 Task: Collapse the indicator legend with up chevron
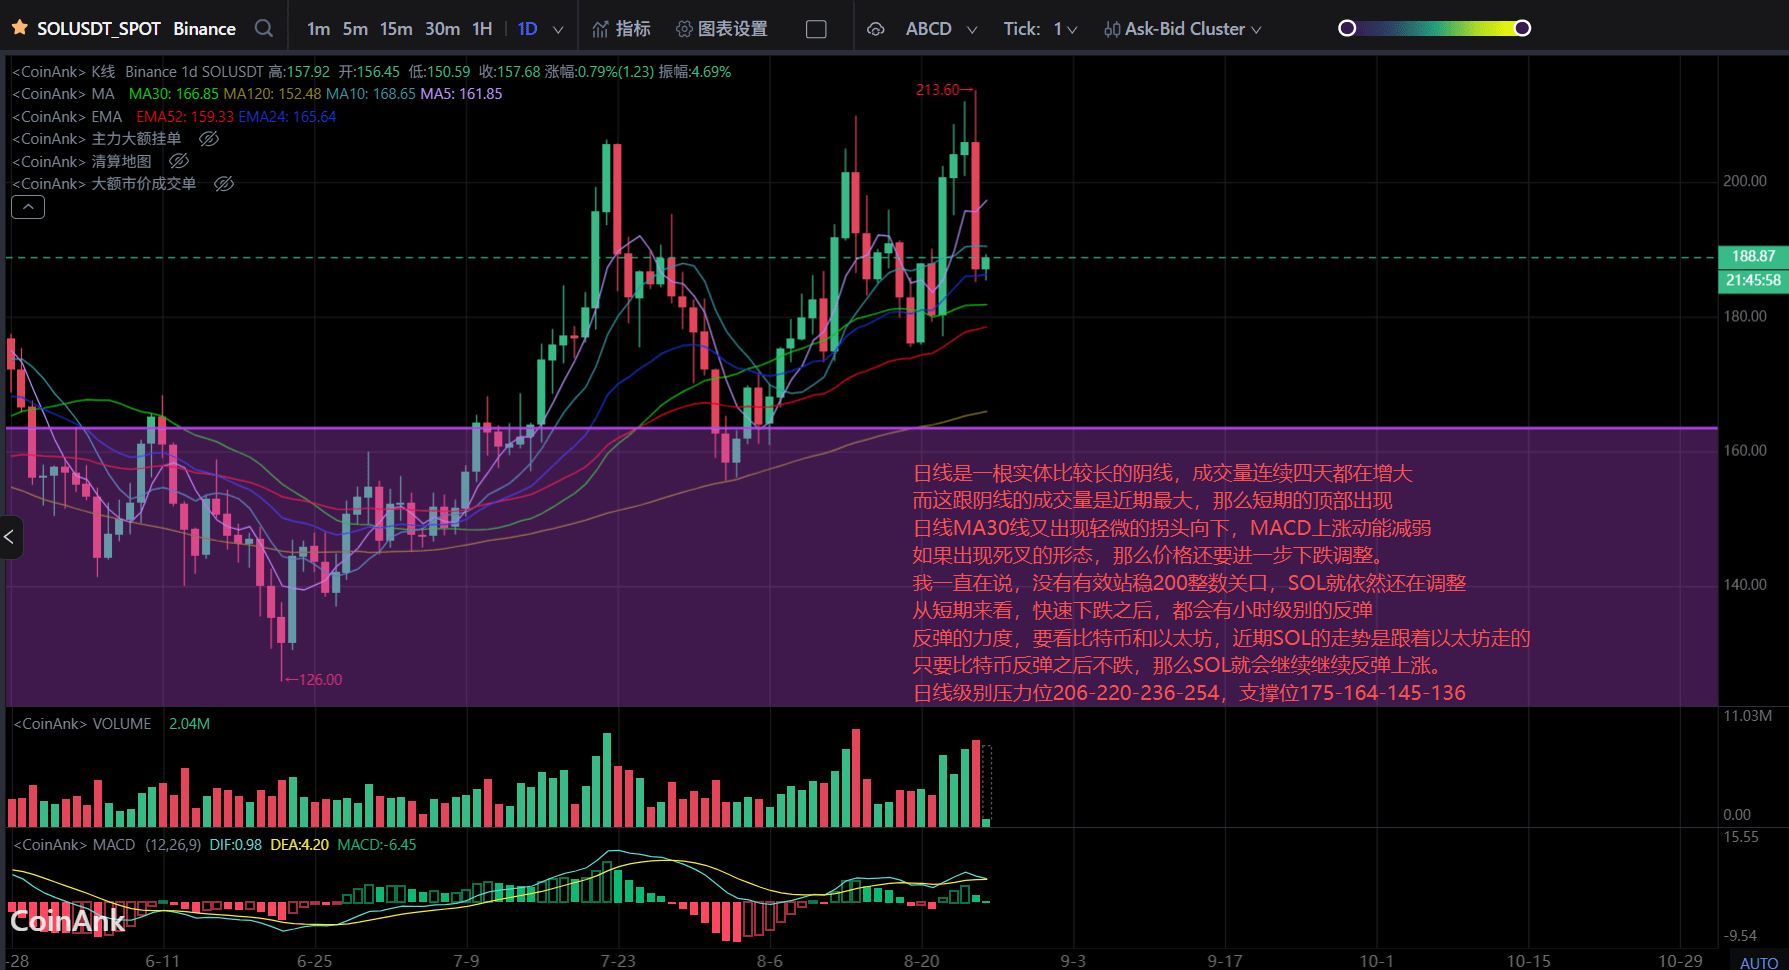pos(28,207)
